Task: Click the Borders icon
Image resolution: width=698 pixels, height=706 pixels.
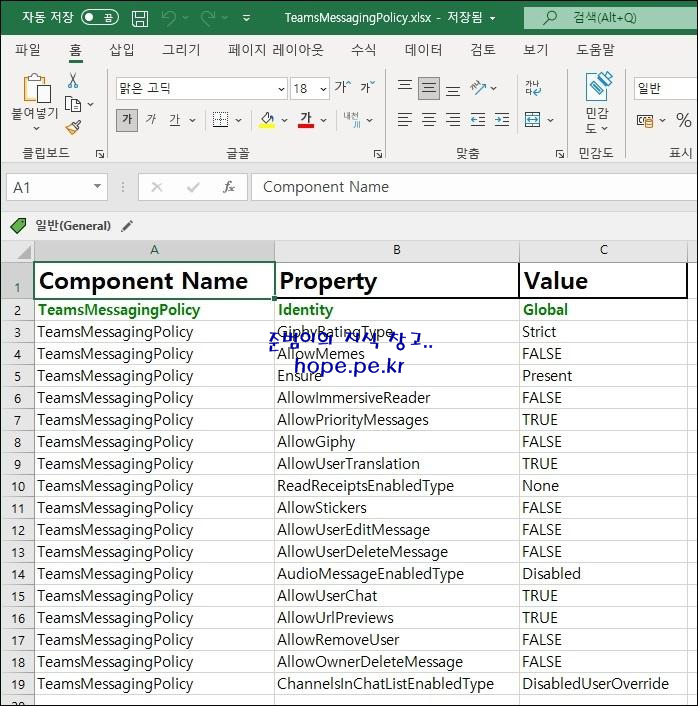Action: pyautogui.click(x=220, y=120)
